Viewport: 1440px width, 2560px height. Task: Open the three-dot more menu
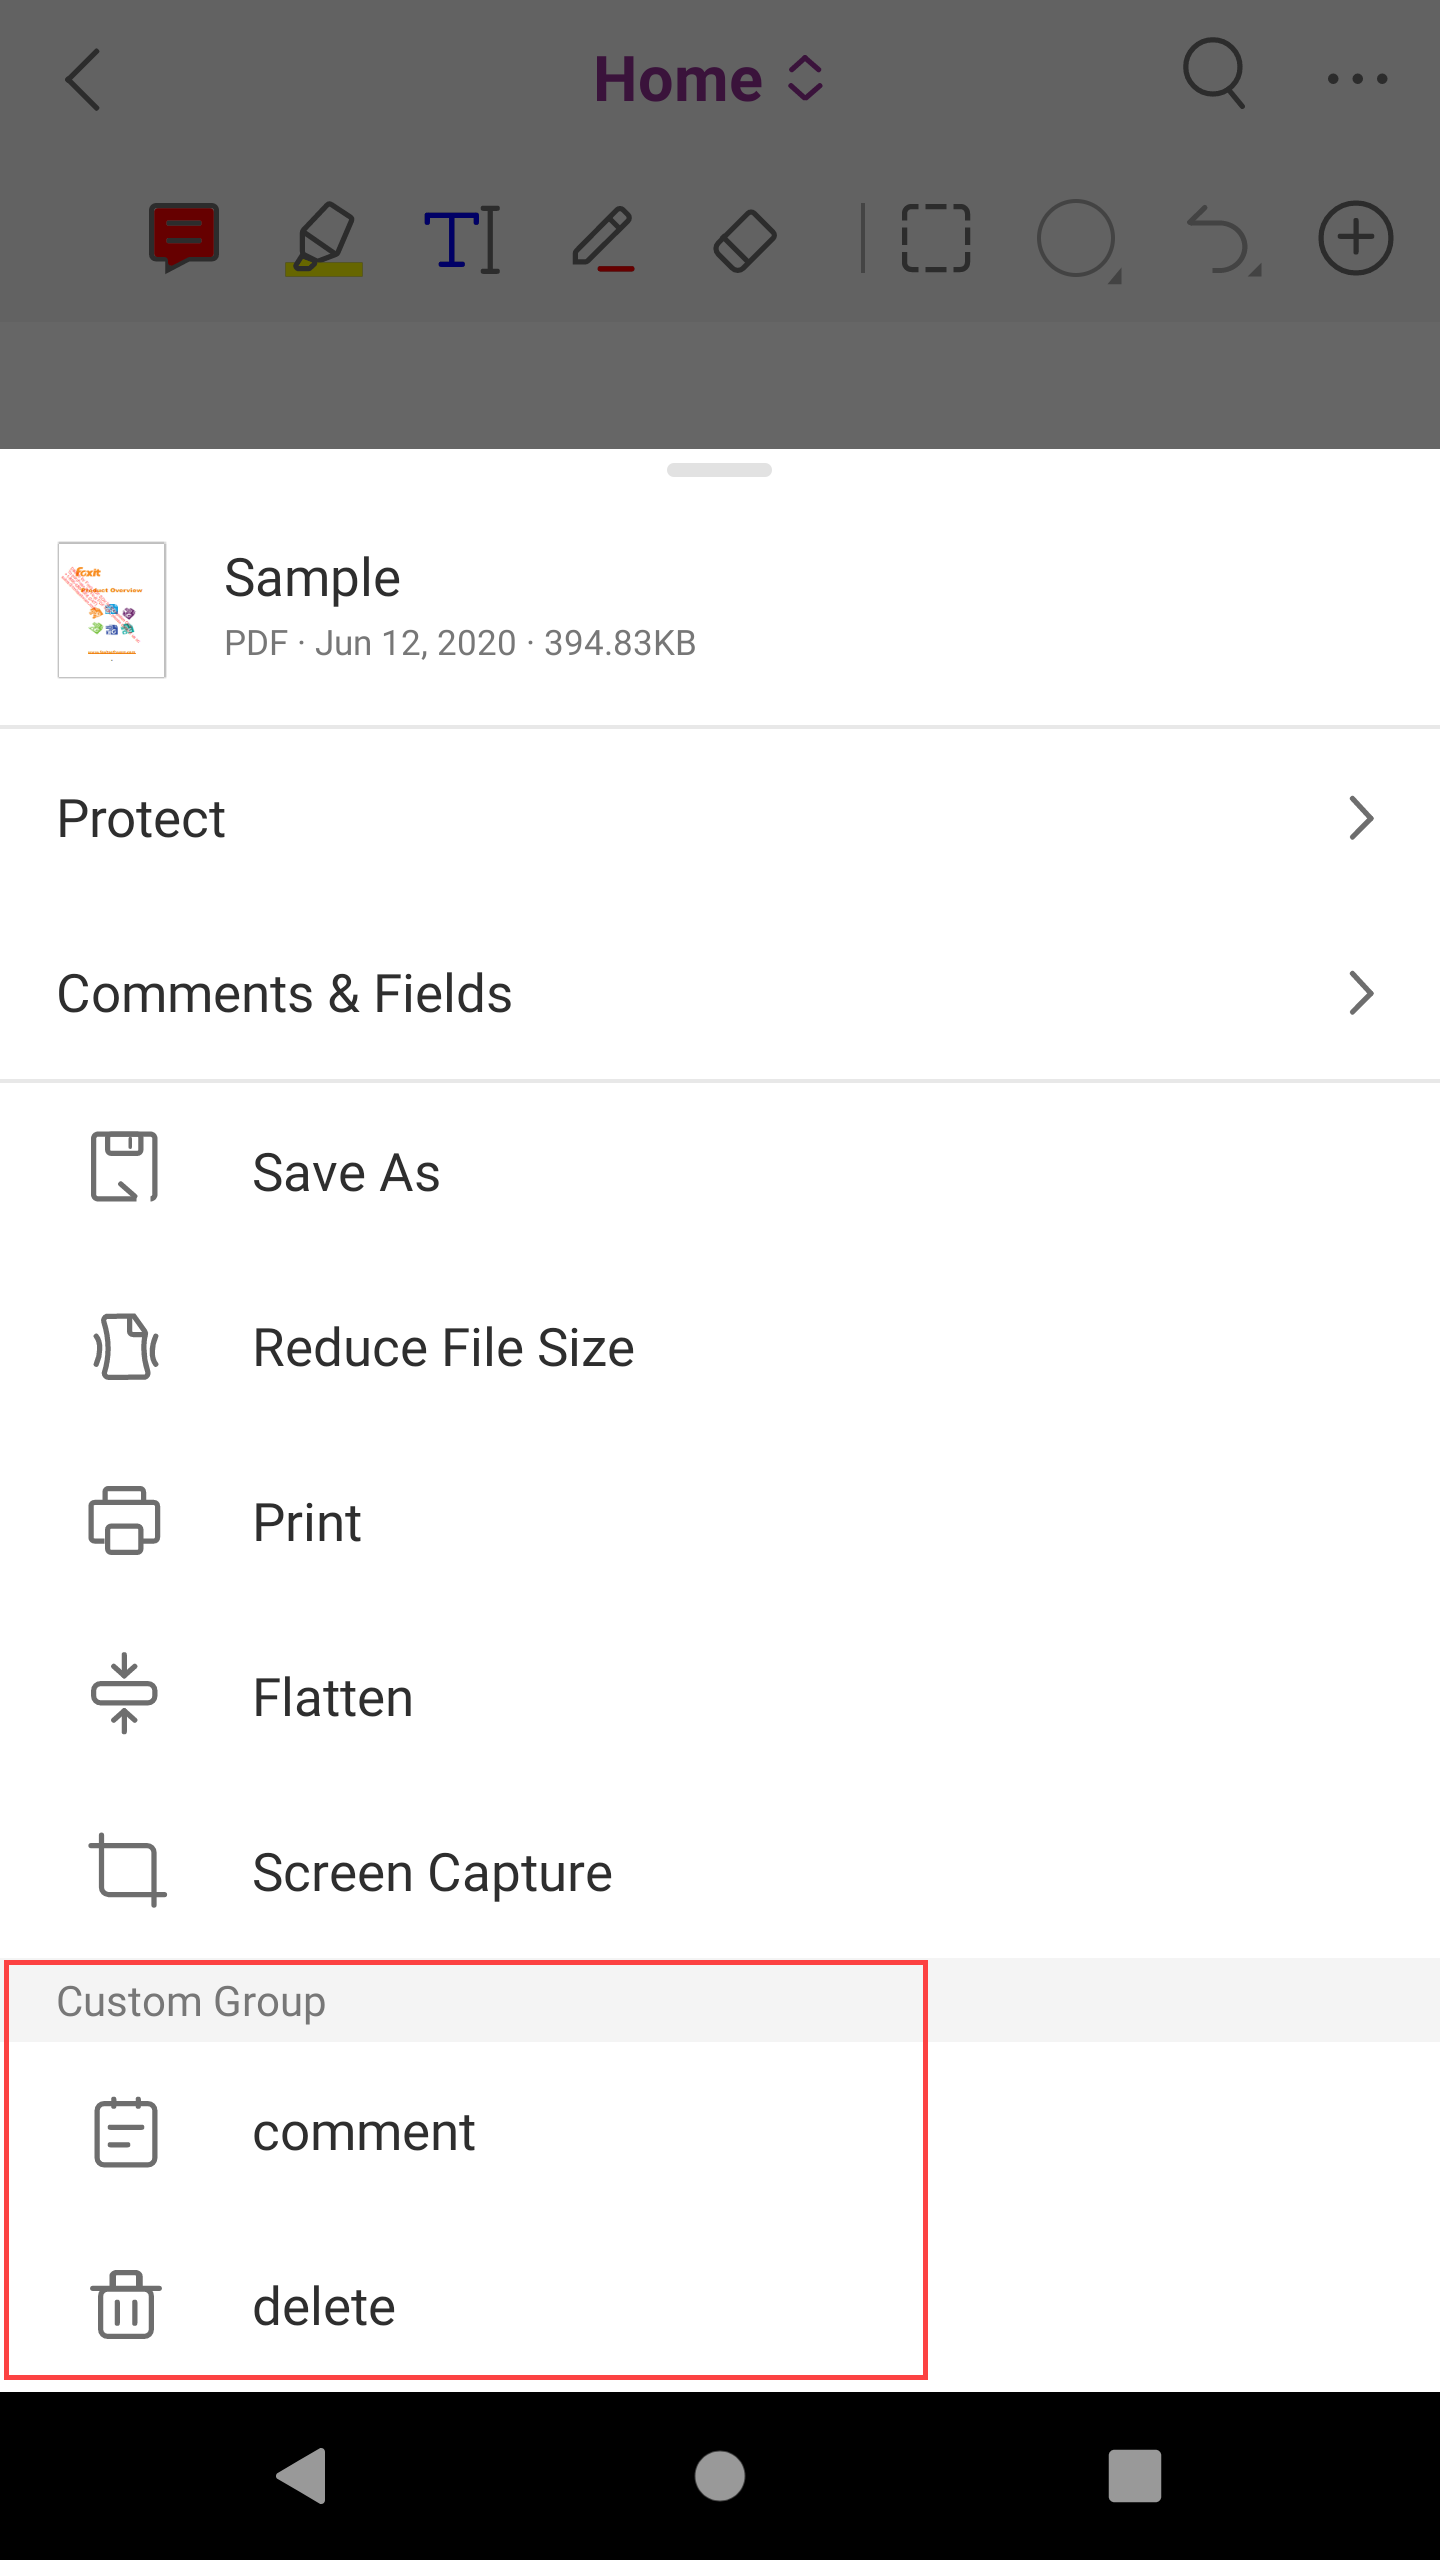click(1357, 78)
